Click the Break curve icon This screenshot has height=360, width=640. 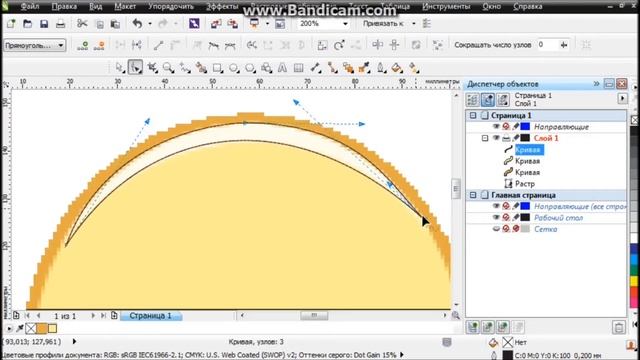tap(137, 45)
